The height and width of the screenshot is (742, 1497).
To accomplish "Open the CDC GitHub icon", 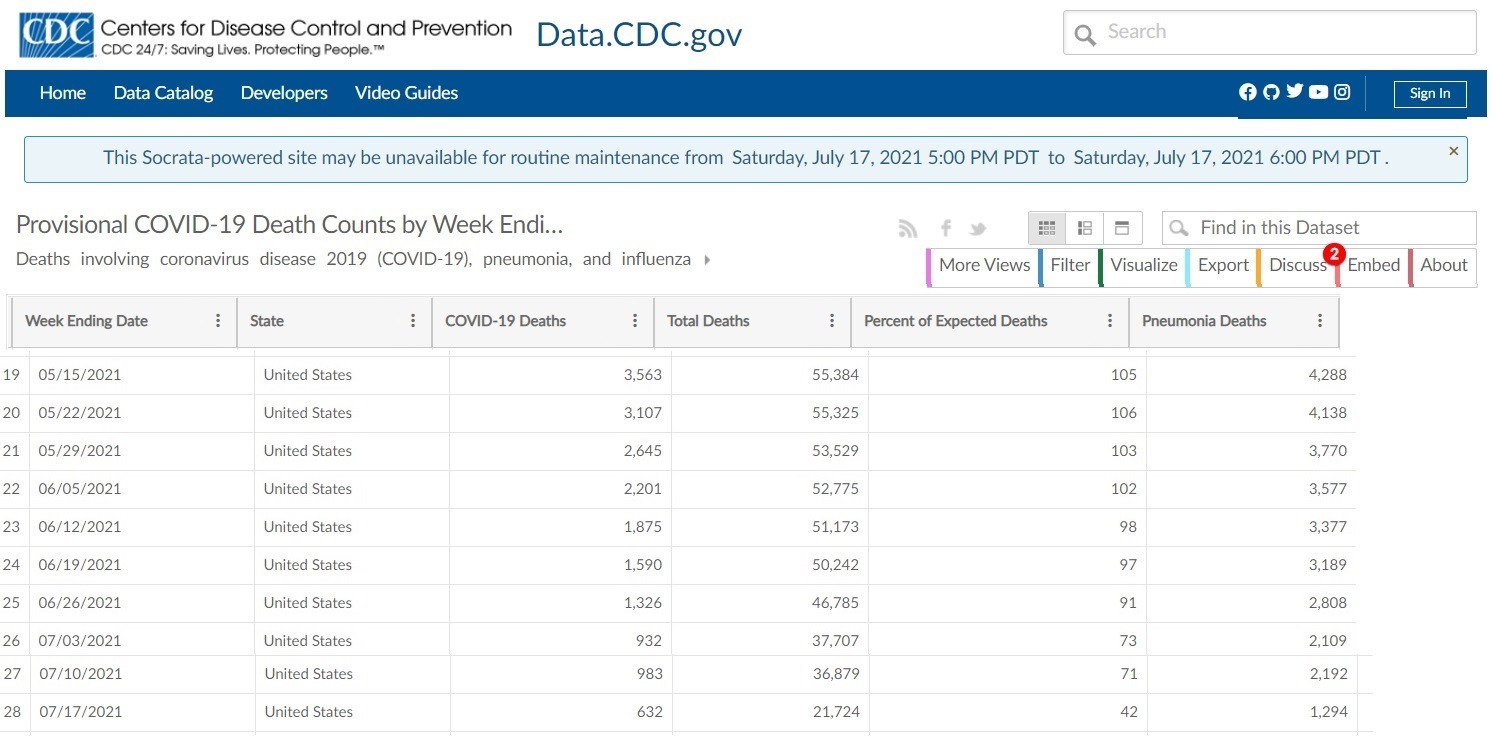I will (1271, 92).
